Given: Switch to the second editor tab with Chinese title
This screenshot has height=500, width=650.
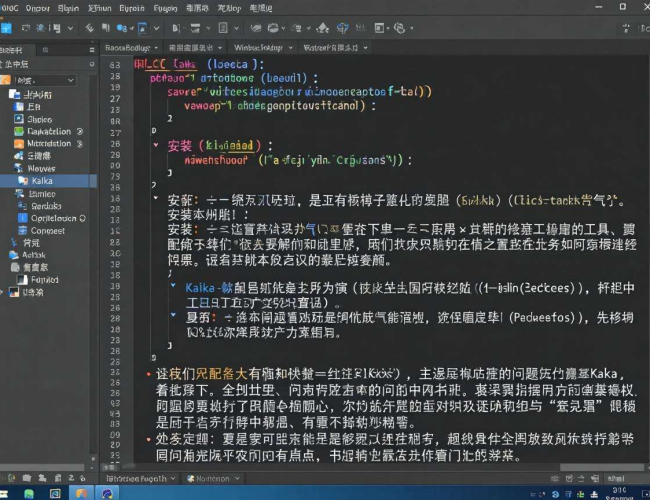Looking at the screenshot, I should coord(191,48).
